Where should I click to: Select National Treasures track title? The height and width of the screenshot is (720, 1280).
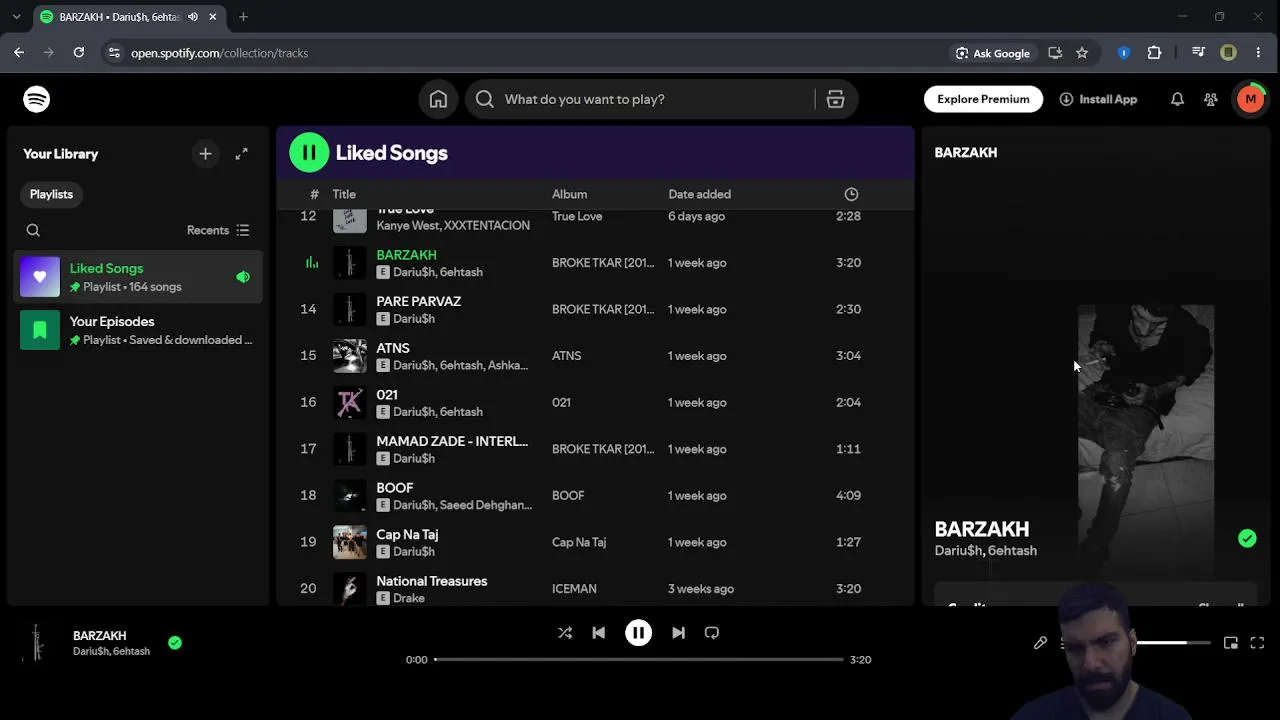pyautogui.click(x=432, y=581)
